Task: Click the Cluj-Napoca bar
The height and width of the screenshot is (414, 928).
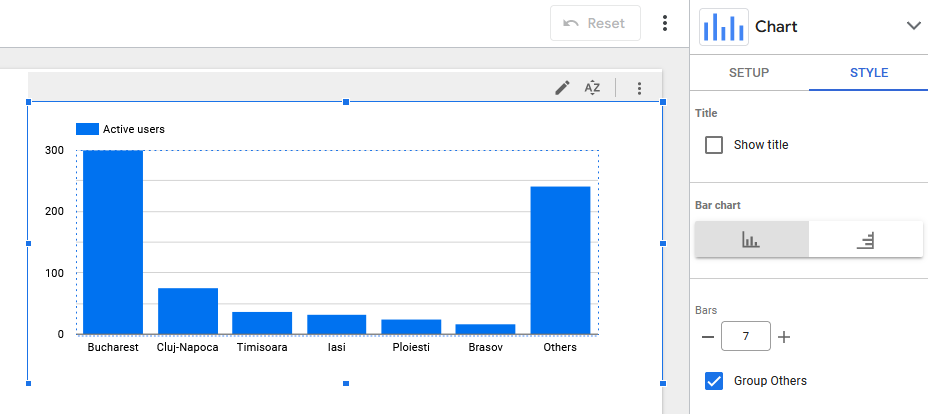Action: click(x=188, y=311)
